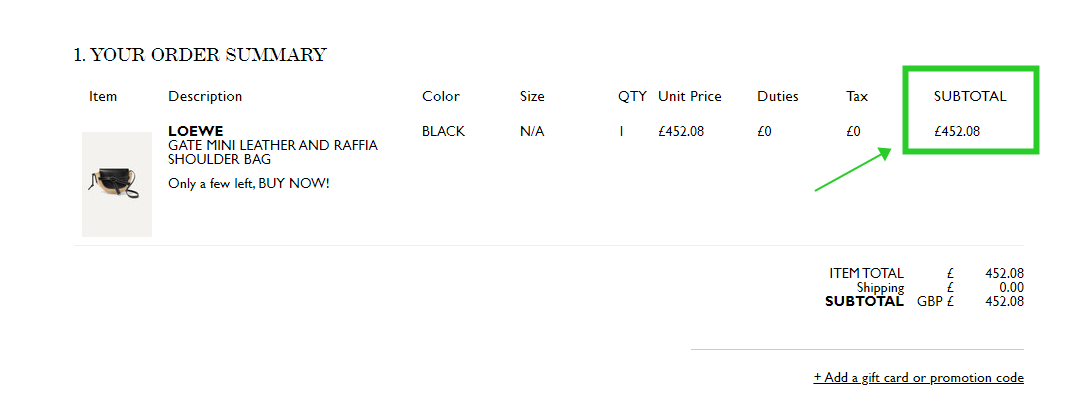Click the Only a few left notice
Viewport: 1068px width, 409px height.
pos(249,183)
